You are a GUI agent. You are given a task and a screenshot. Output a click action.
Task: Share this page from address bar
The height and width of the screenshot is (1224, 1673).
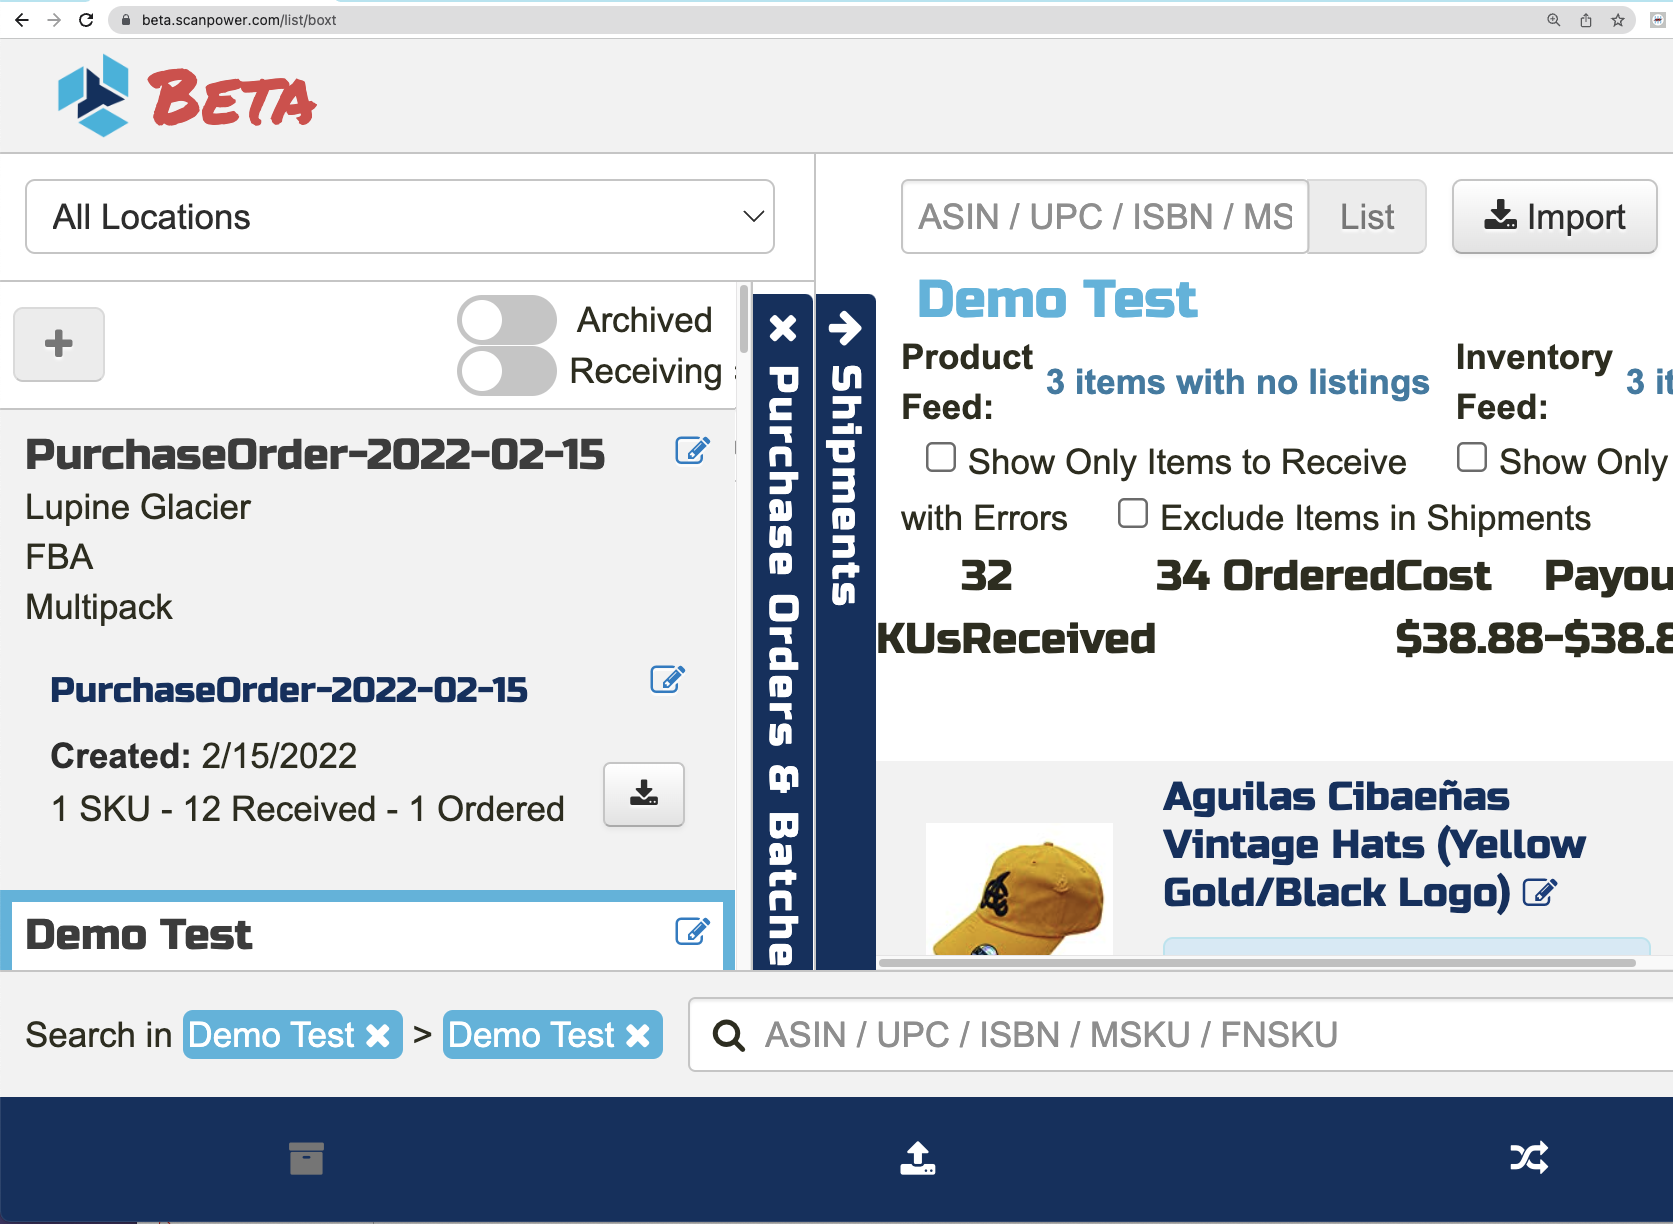(x=1586, y=20)
